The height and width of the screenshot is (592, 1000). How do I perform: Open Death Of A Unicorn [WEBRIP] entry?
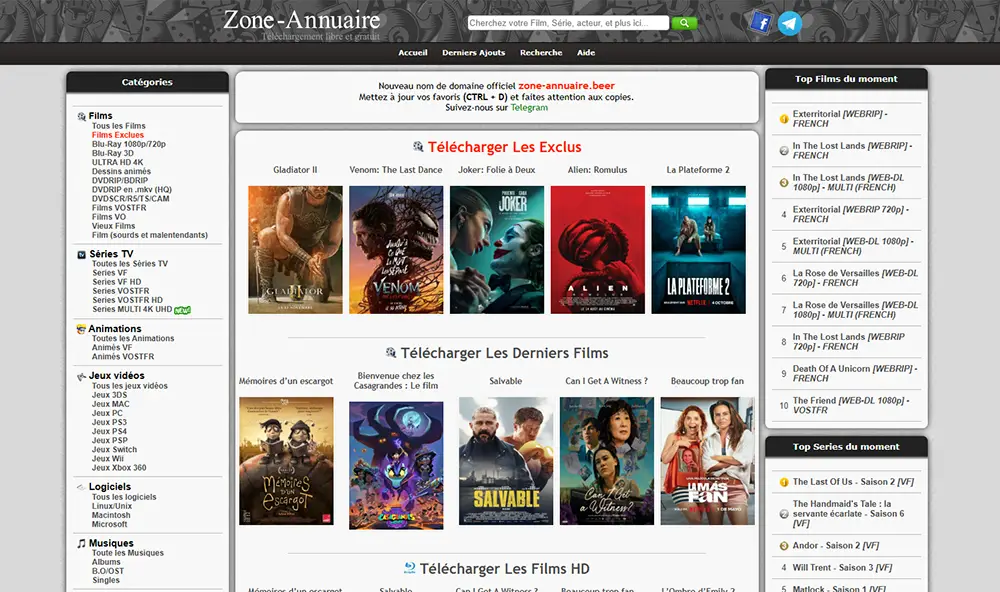click(855, 373)
